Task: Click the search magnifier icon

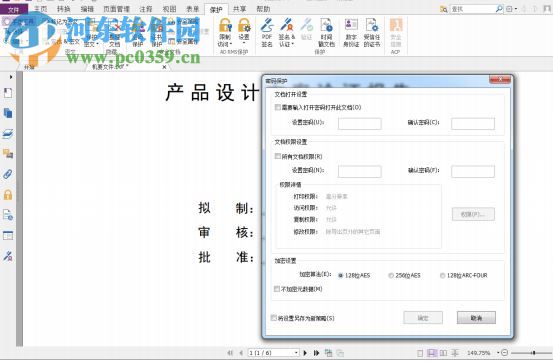Action: tap(499, 9)
